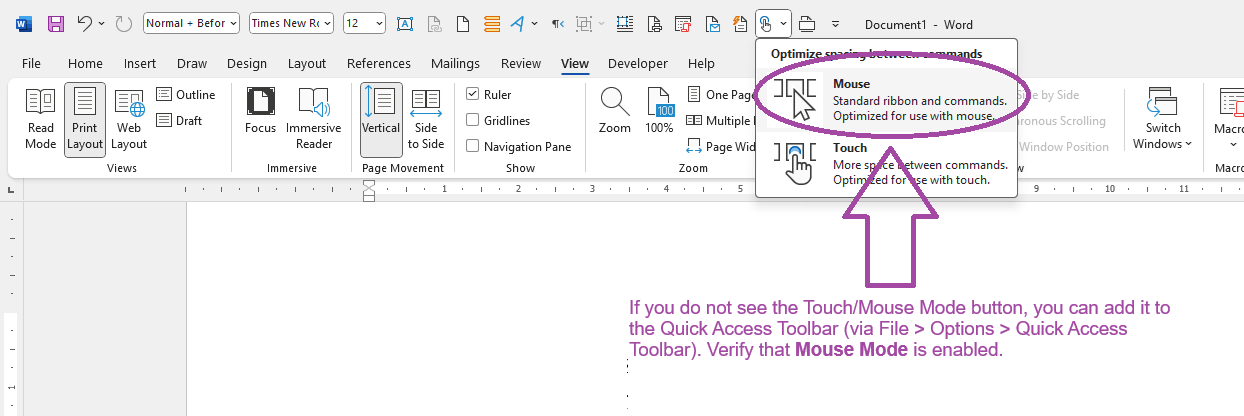The image size is (1244, 416).
Task: Click the paragraph marks icon in Quick Access Toolbar
Action: (558, 23)
